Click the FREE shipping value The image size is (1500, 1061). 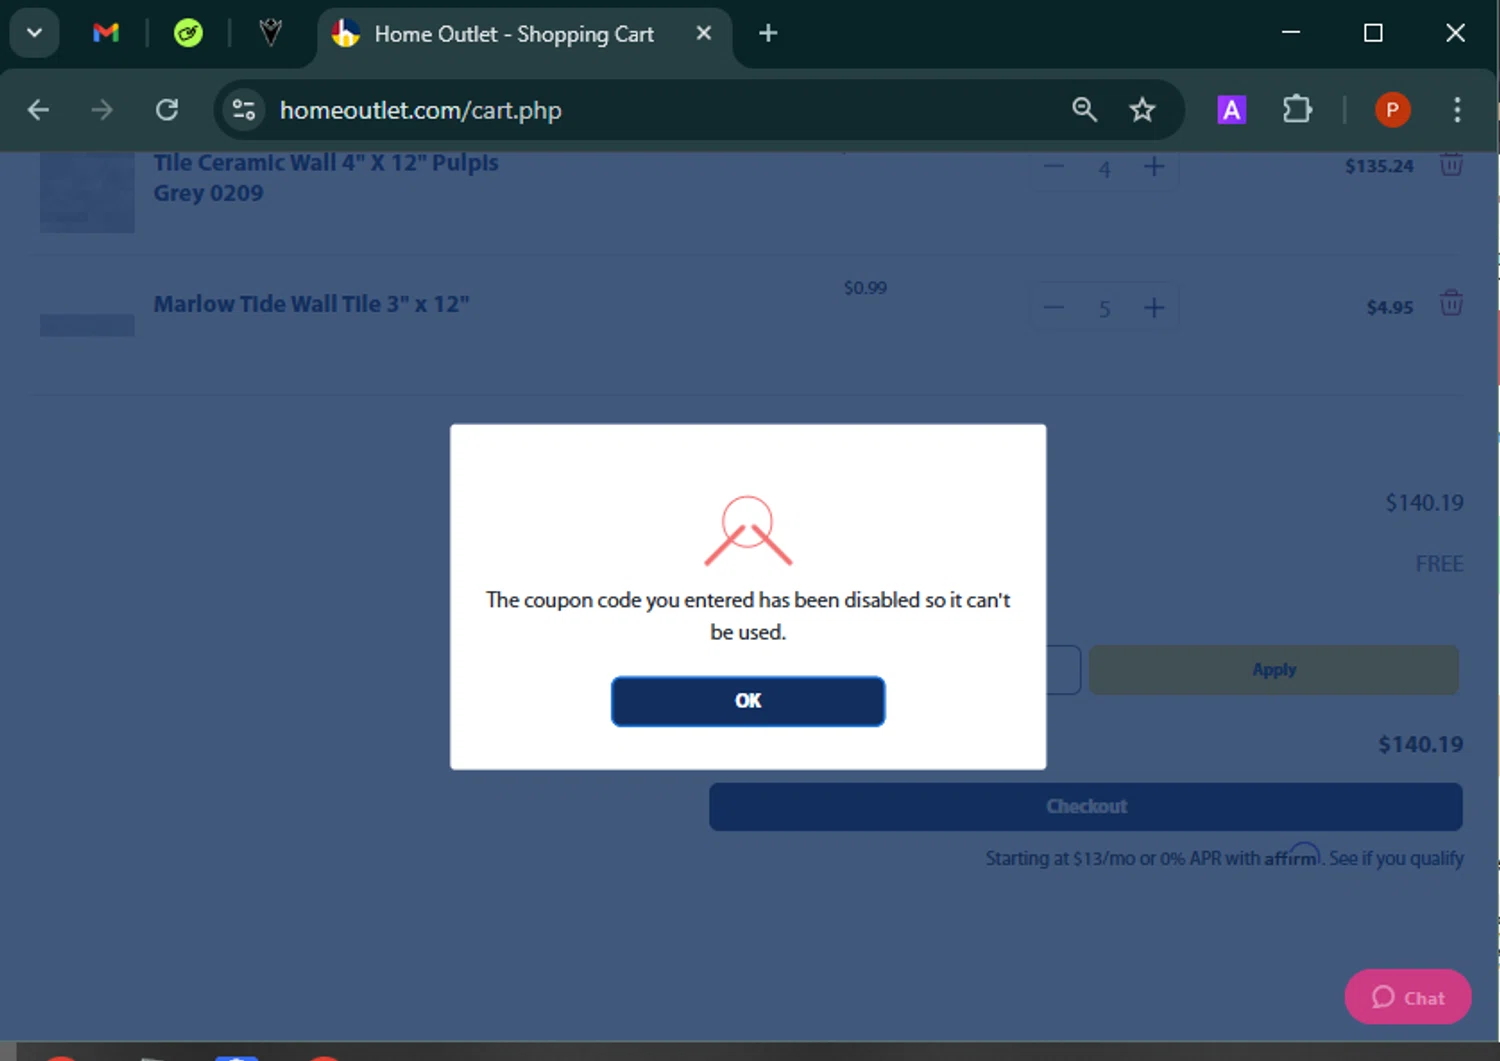click(x=1439, y=564)
